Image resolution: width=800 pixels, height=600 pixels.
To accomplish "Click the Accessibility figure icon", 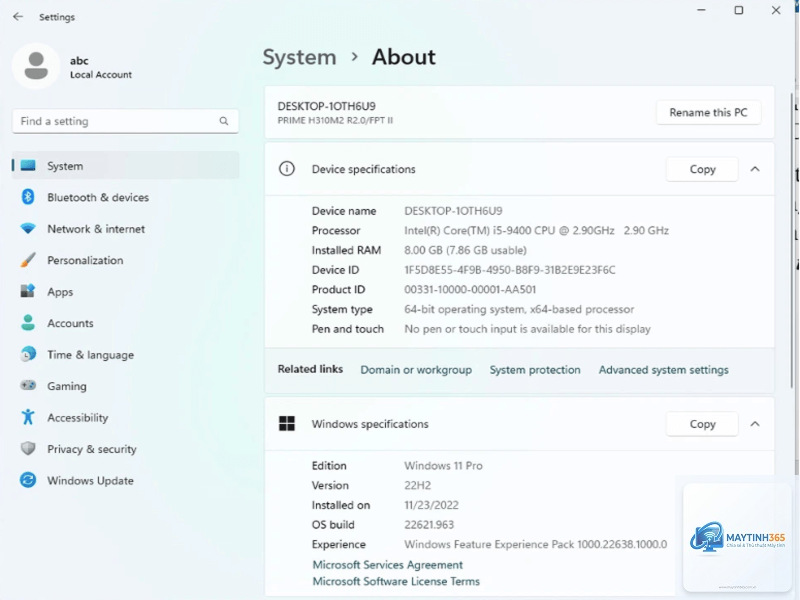I will [x=28, y=417].
